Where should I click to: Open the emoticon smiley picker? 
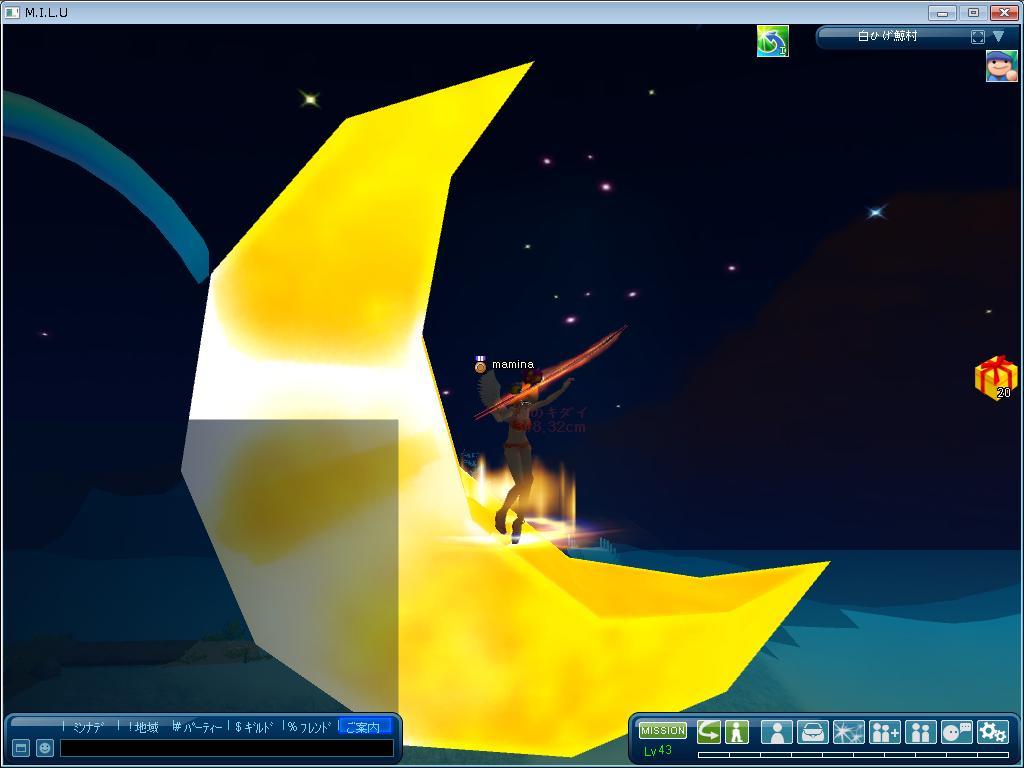(45, 748)
